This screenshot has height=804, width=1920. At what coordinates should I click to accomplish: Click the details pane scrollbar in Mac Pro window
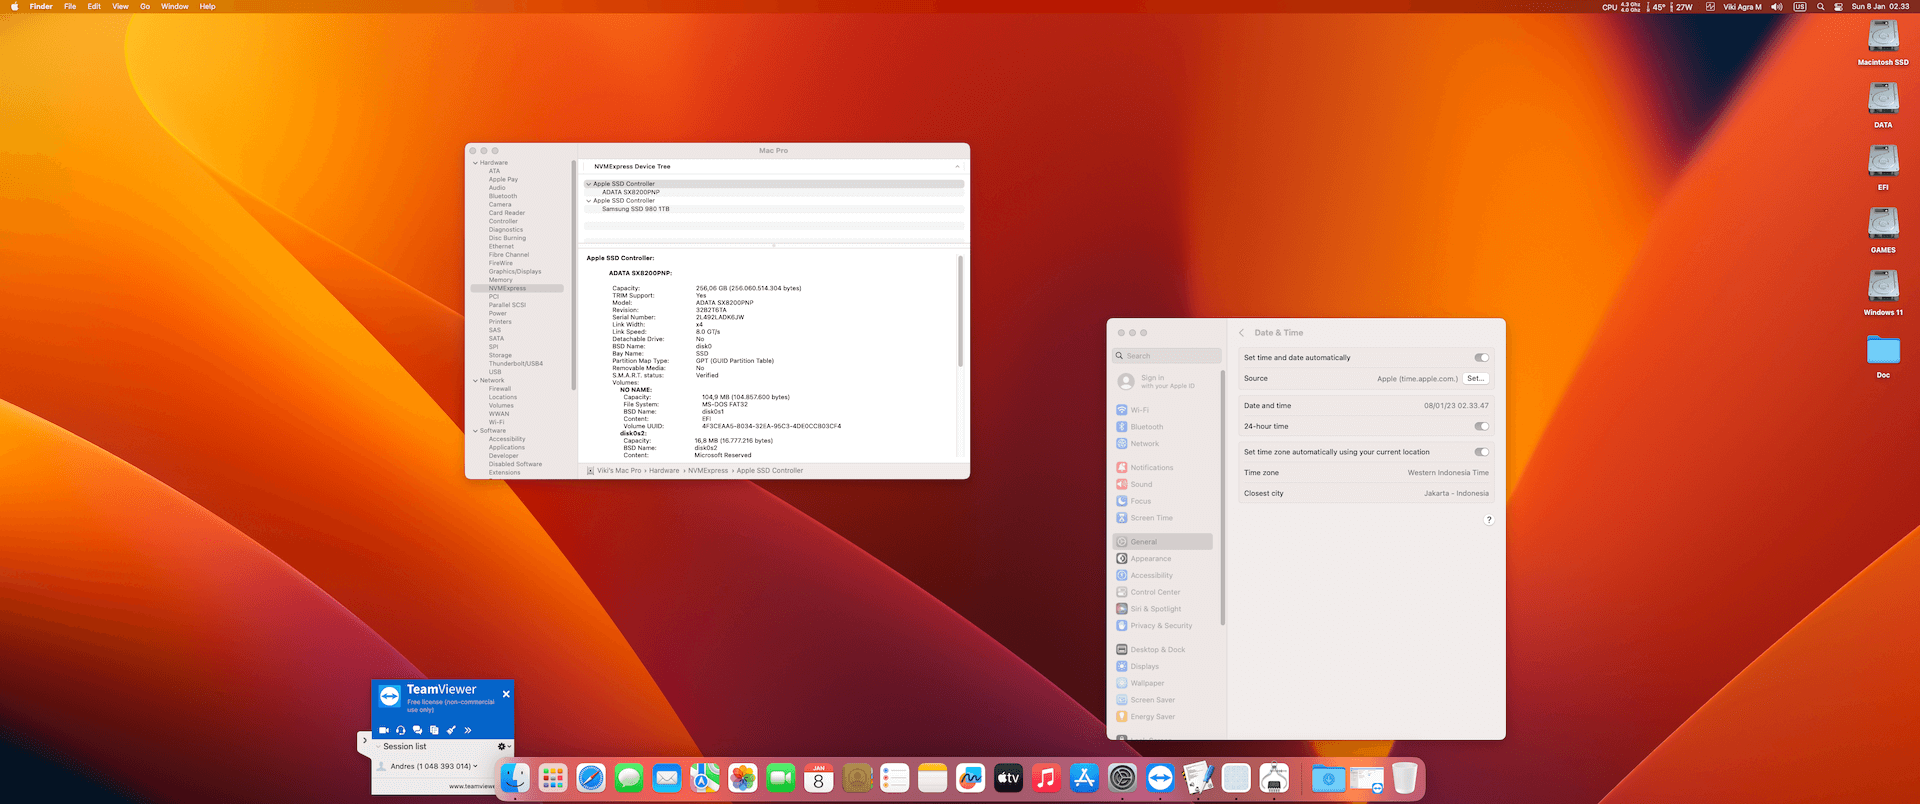click(x=961, y=311)
